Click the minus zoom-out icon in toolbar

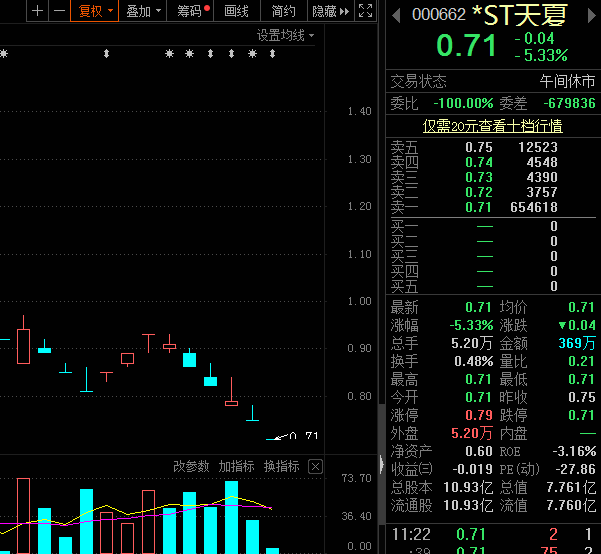60,11
